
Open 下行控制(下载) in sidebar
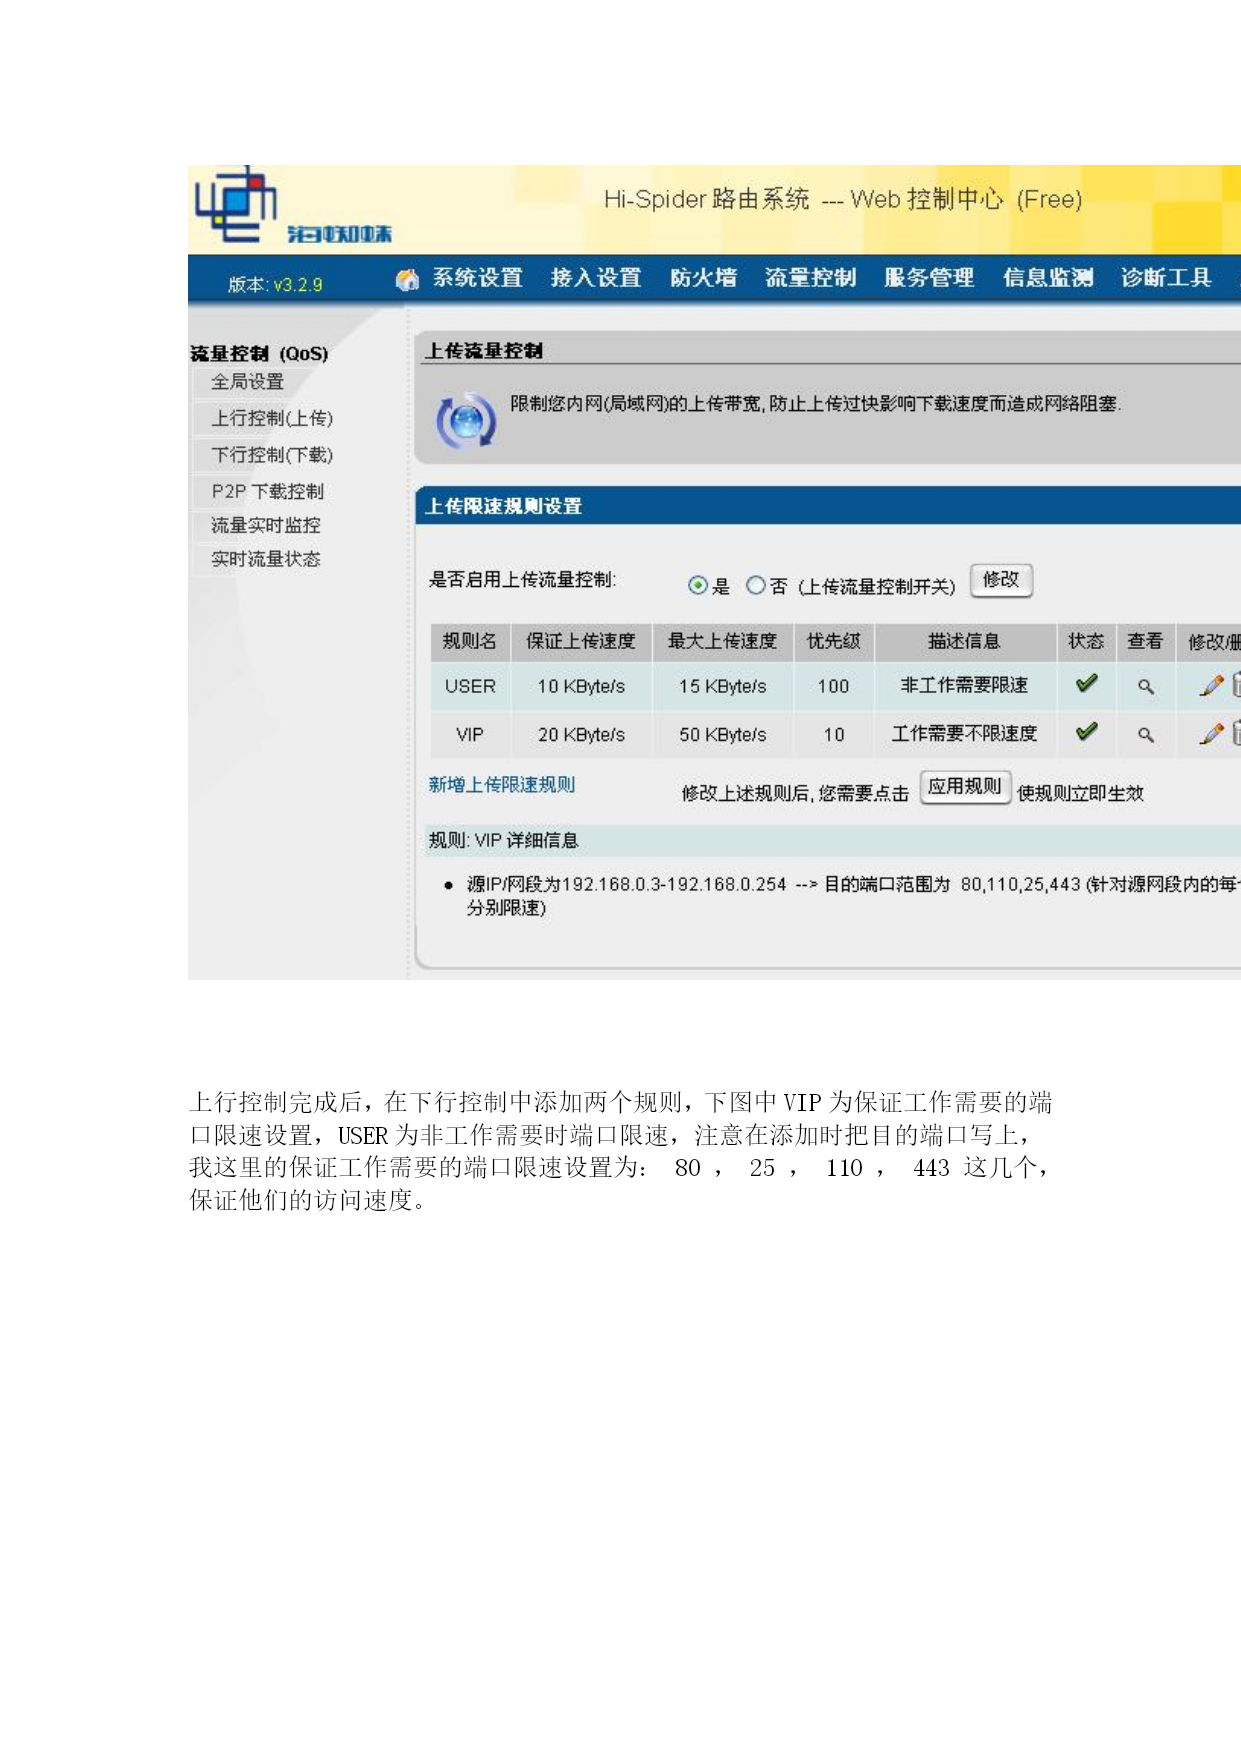point(272,455)
